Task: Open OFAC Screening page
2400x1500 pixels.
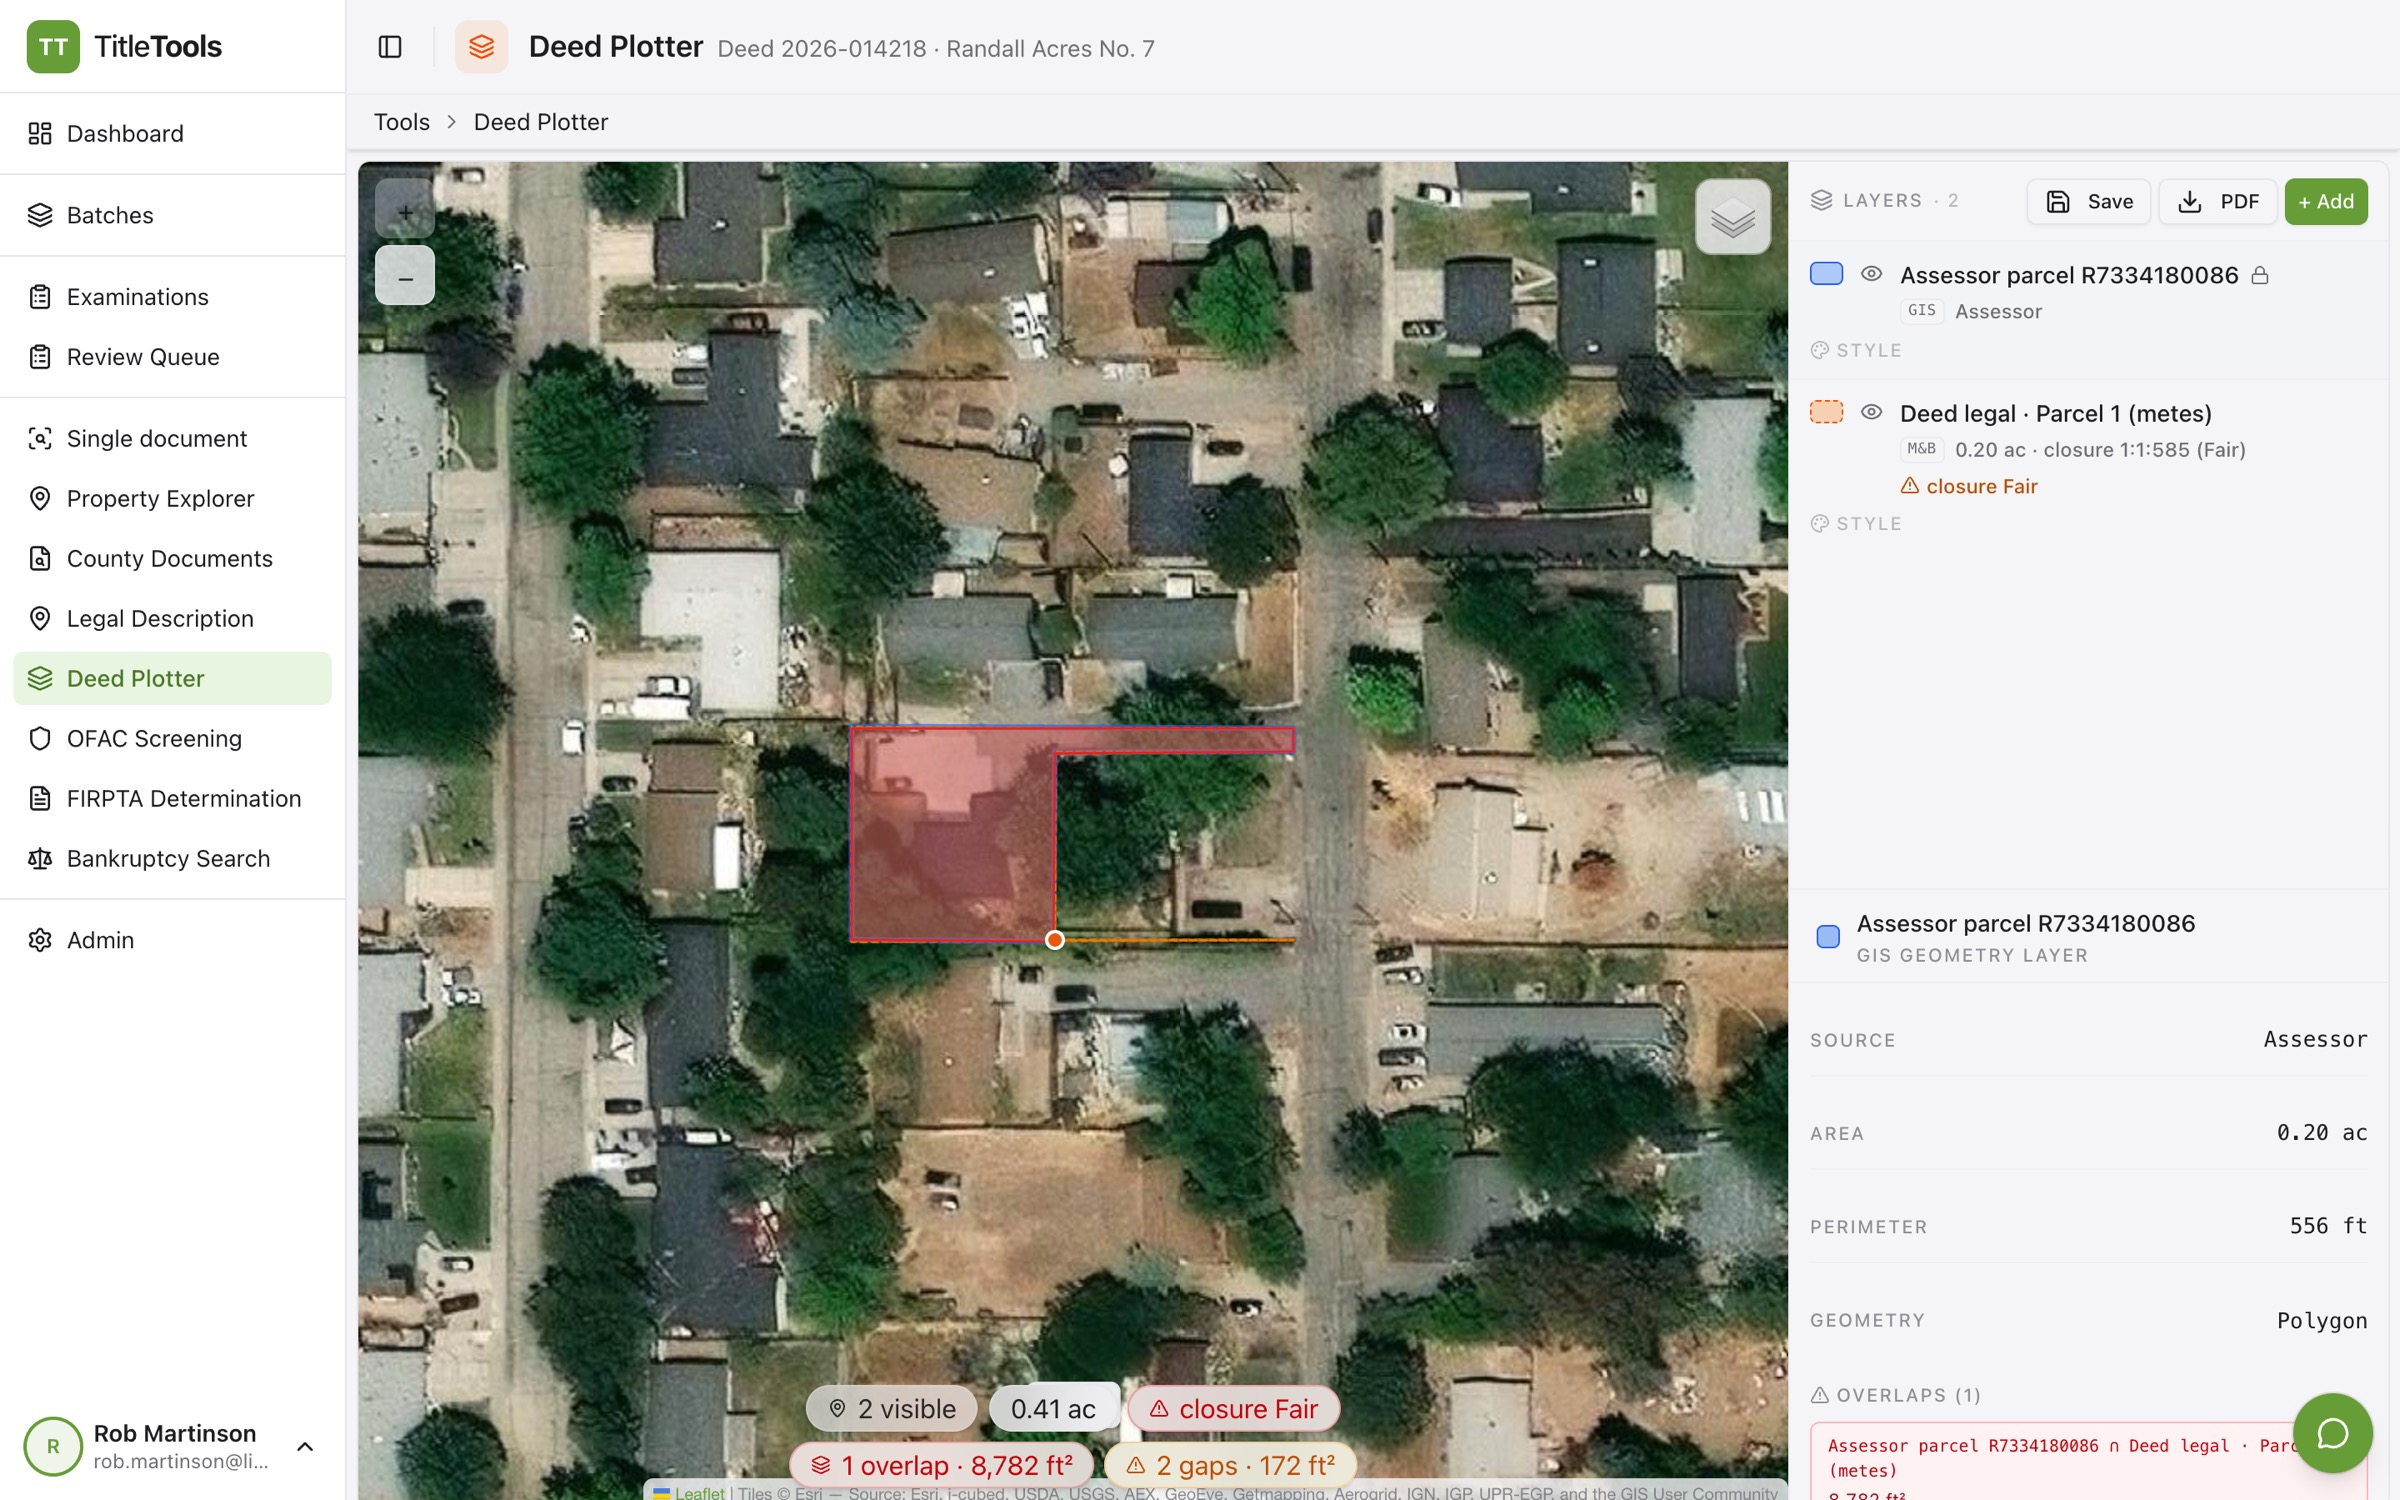Action: 172,738
